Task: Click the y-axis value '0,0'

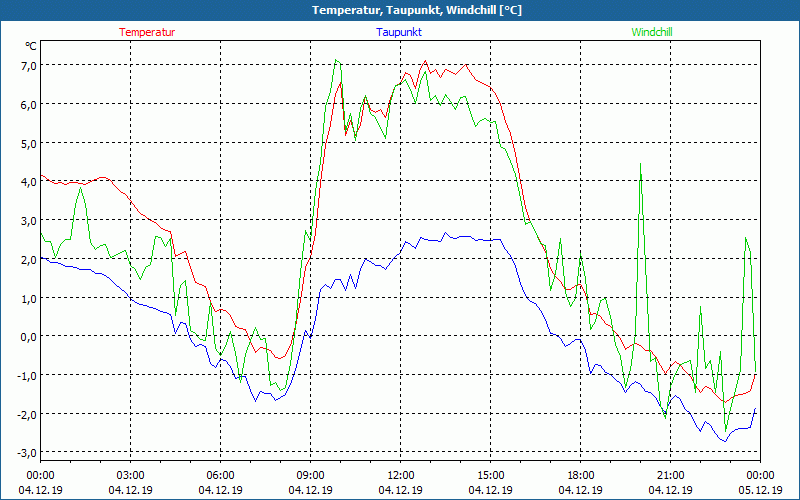Action: [29, 336]
